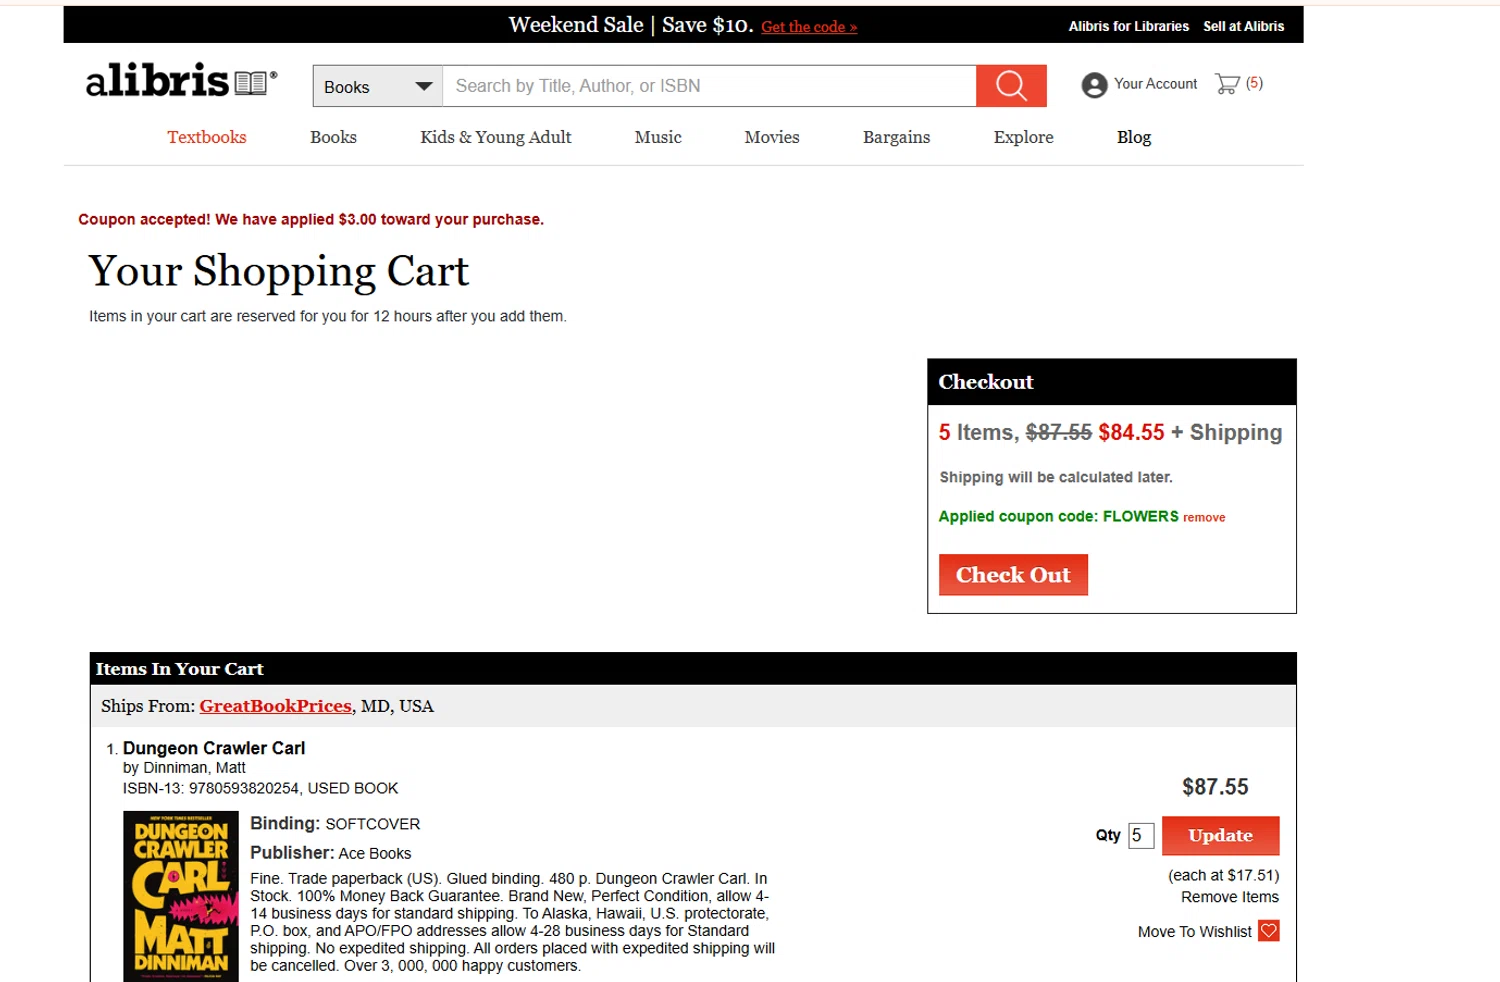The height and width of the screenshot is (982, 1500).
Task: Open the Bargains section
Action: pos(897,137)
